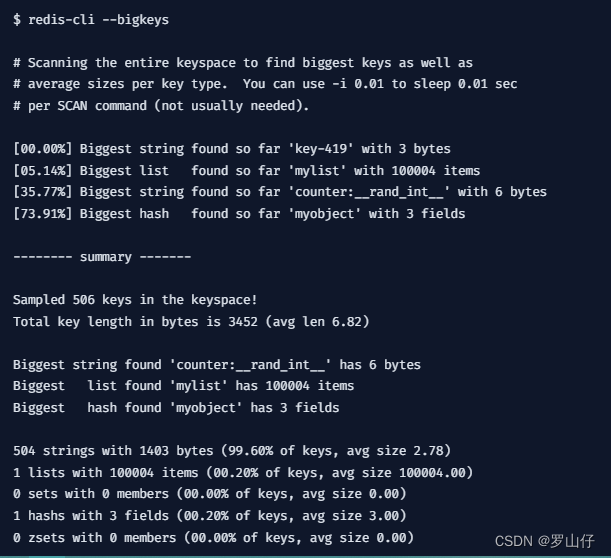Click the summary divider heading

pyautogui.click(x=102, y=257)
